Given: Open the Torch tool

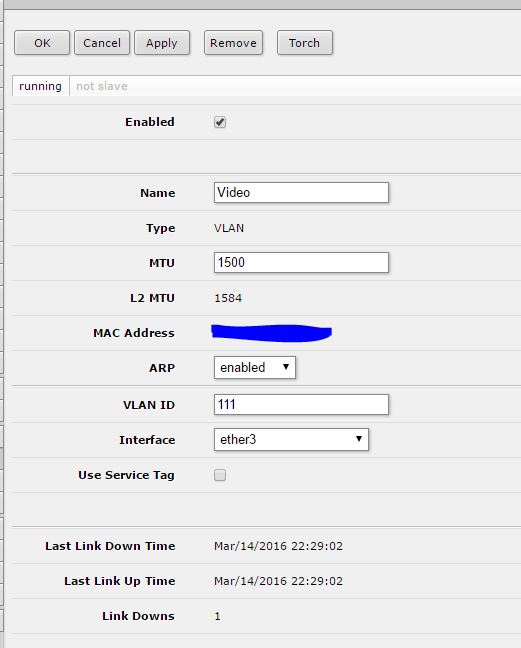Looking at the screenshot, I should [305, 43].
